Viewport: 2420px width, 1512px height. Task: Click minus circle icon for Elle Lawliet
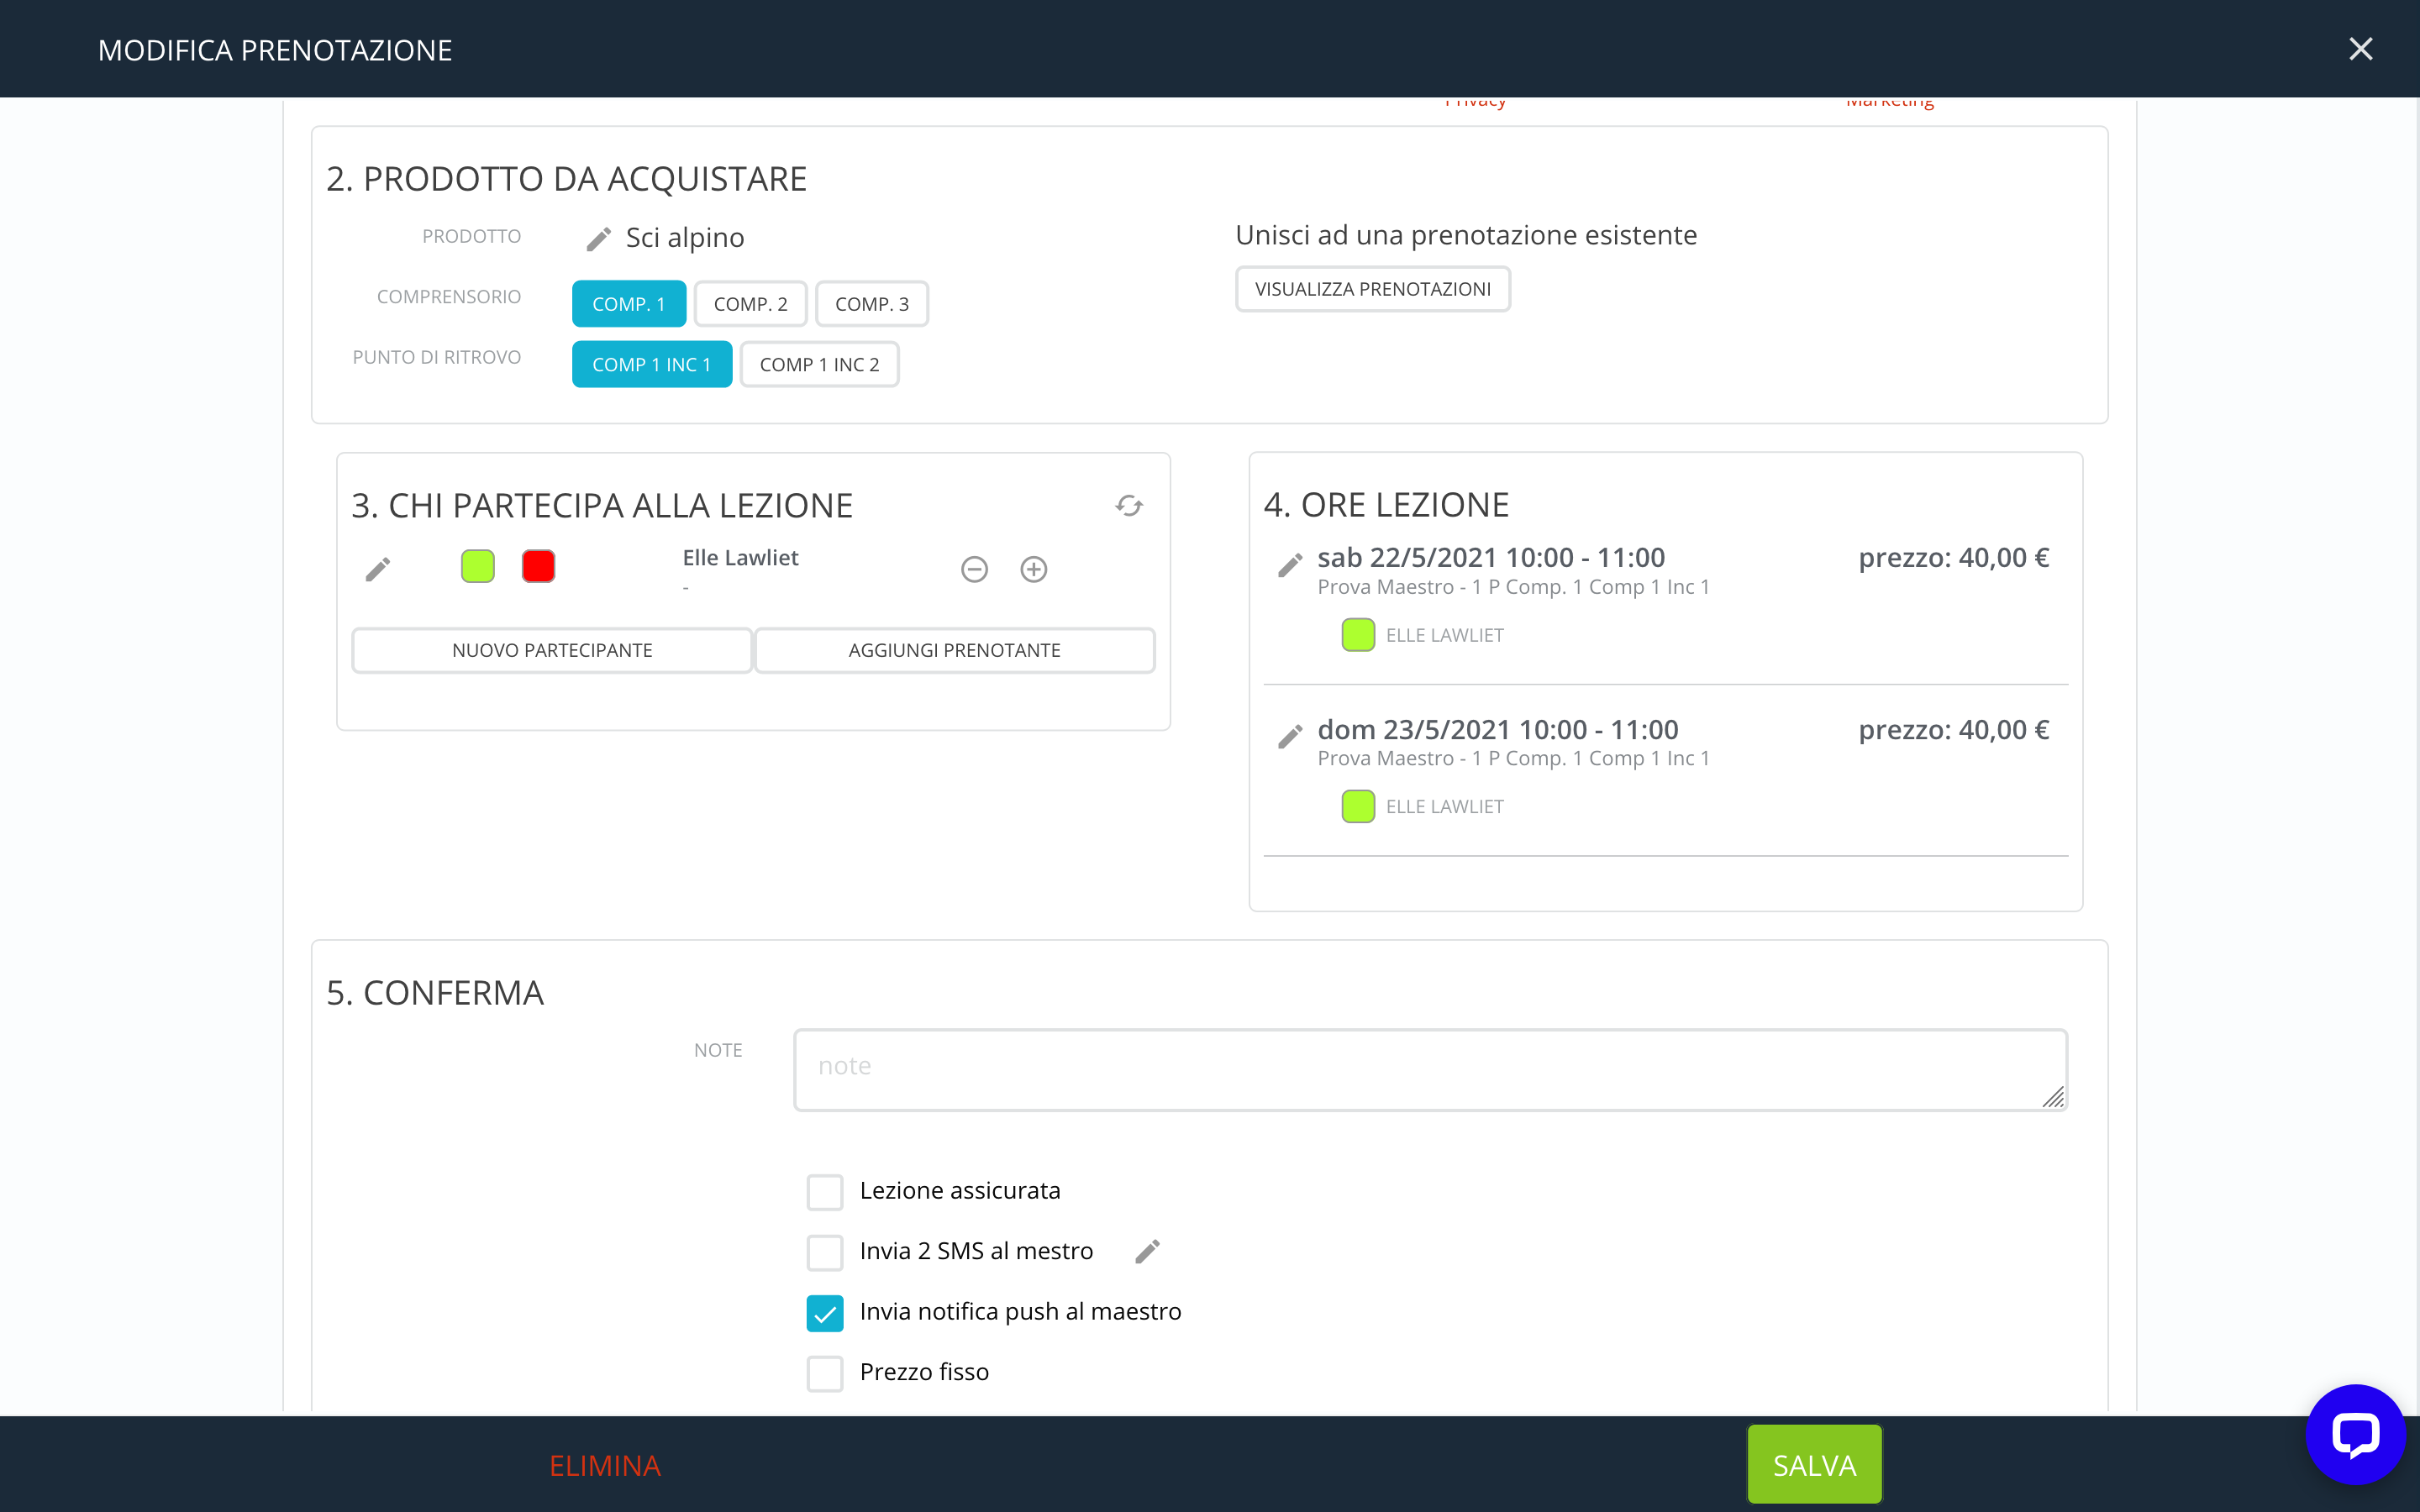point(974,569)
